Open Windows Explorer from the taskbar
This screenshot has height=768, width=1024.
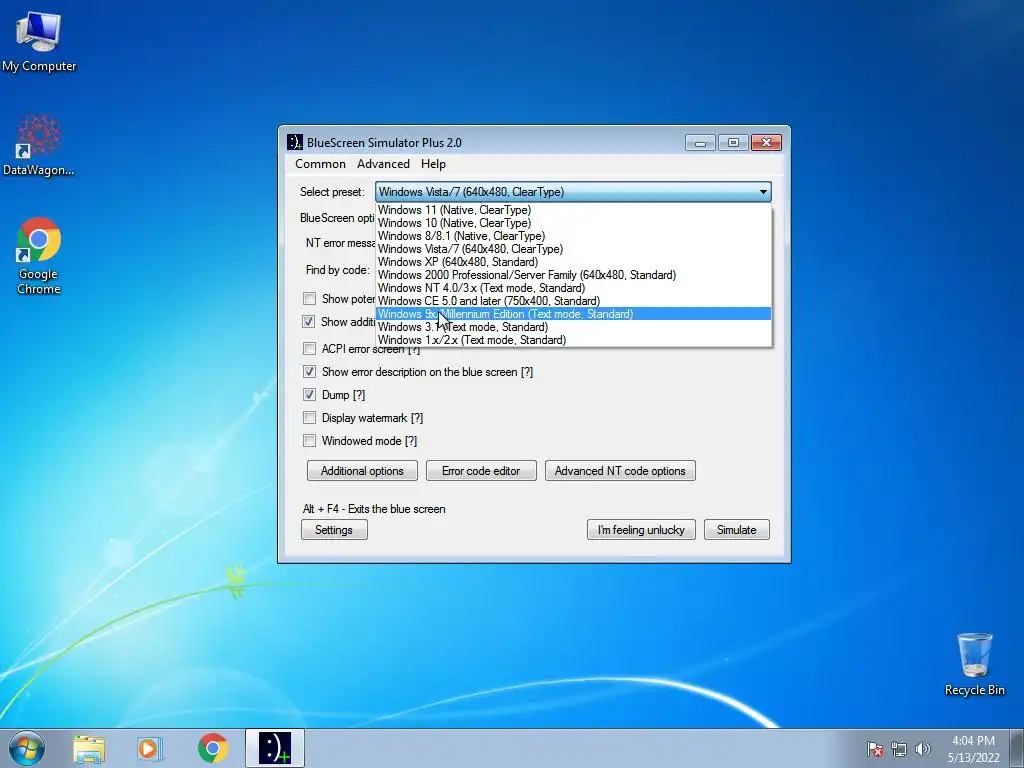(89, 748)
